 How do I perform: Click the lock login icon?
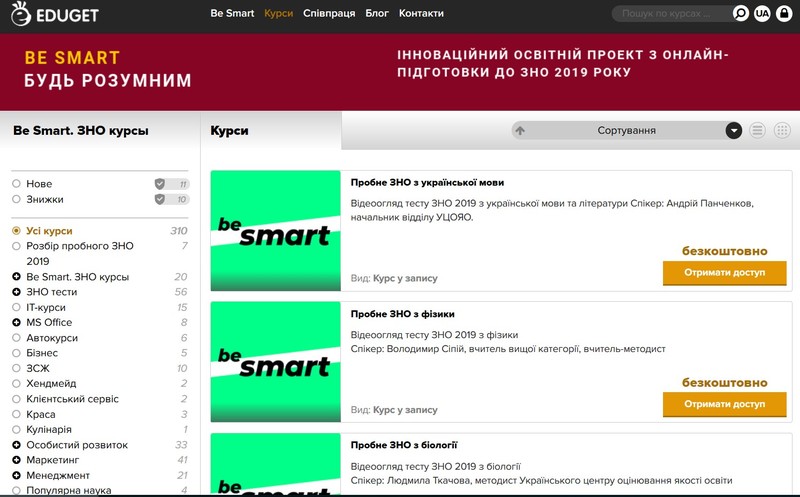pos(784,13)
